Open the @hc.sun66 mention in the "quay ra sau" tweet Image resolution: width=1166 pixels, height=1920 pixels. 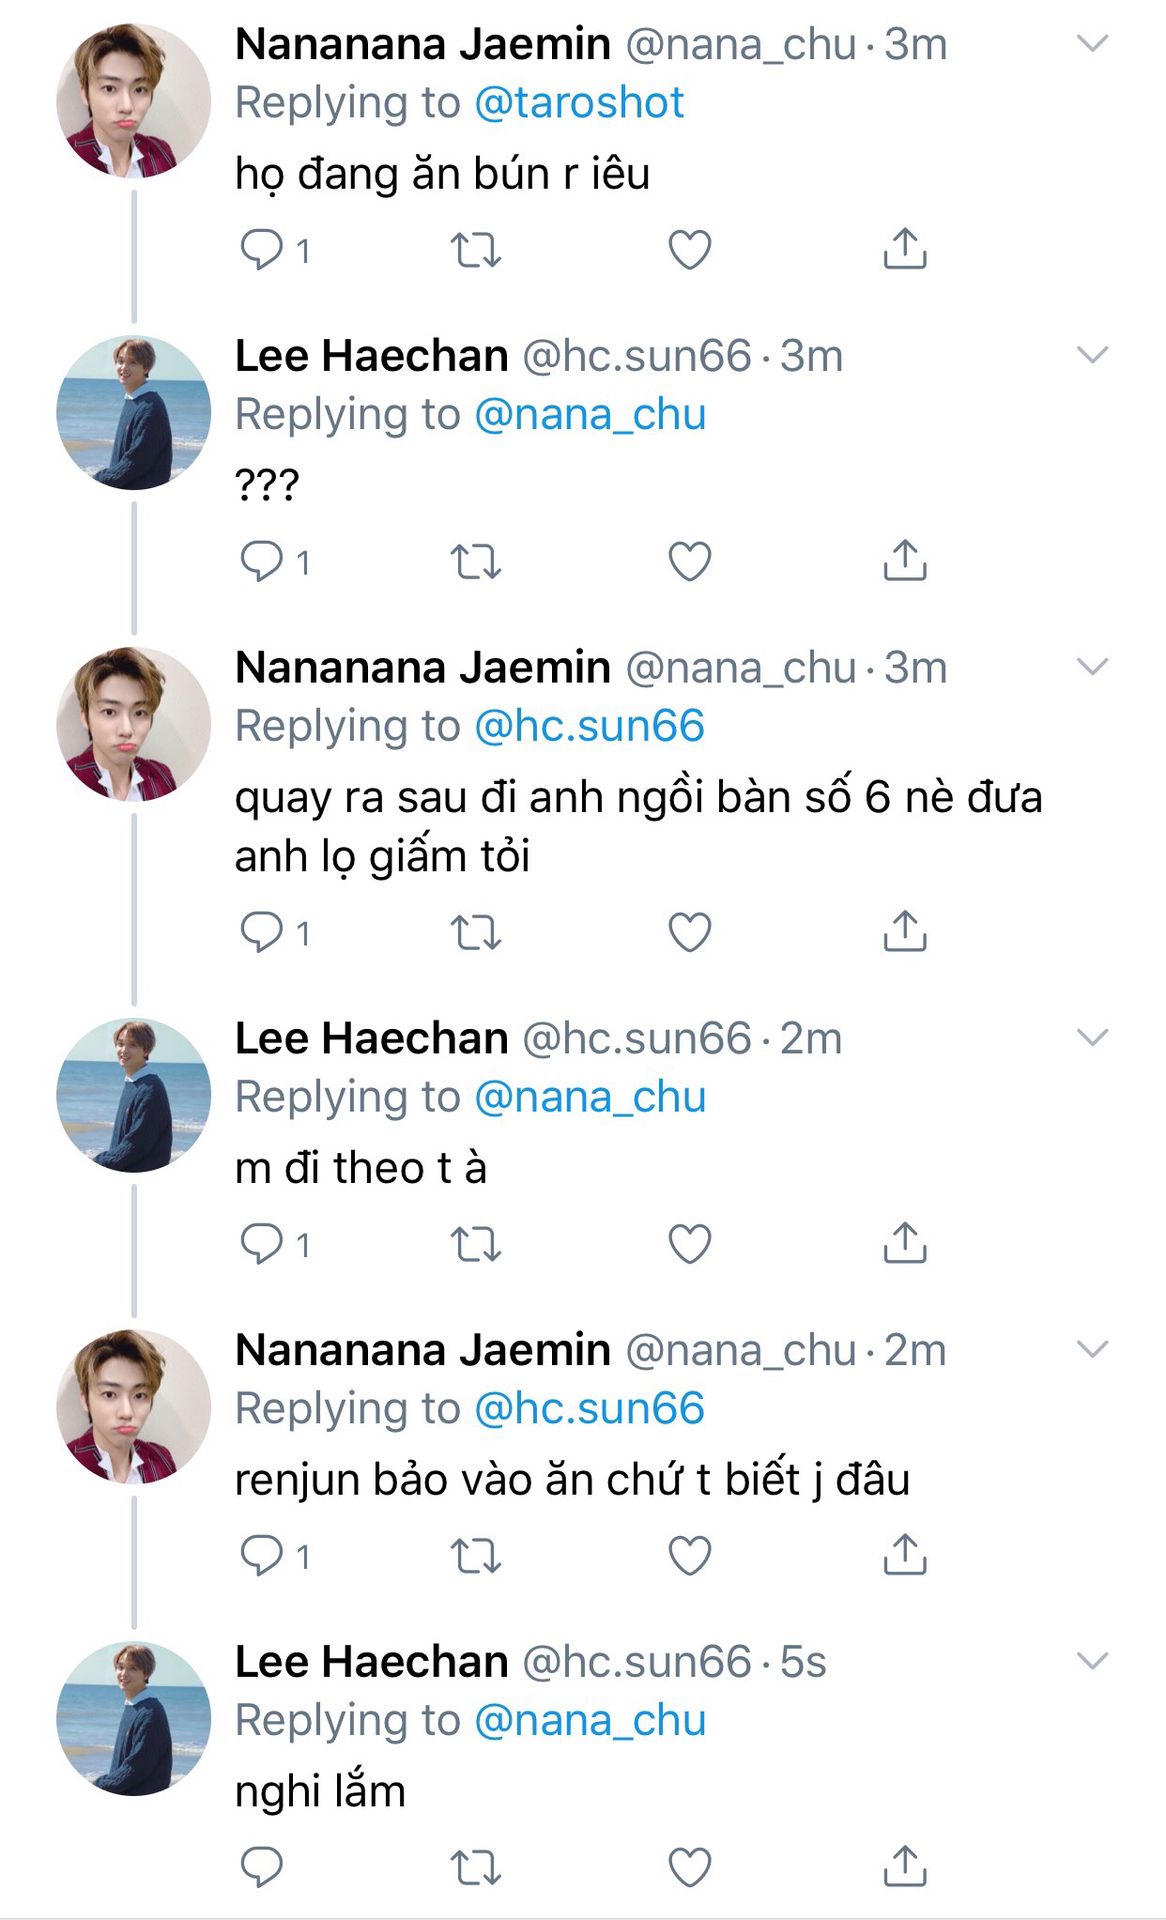click(x=589, y=726)
